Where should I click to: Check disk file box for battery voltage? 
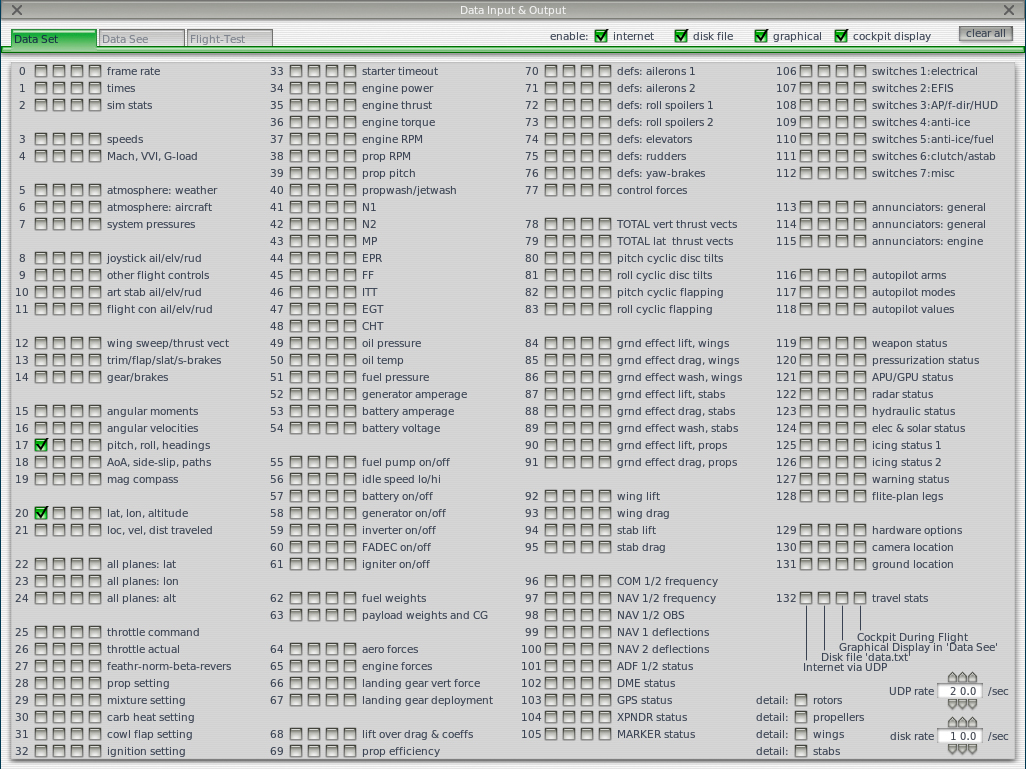click(314, 428)
